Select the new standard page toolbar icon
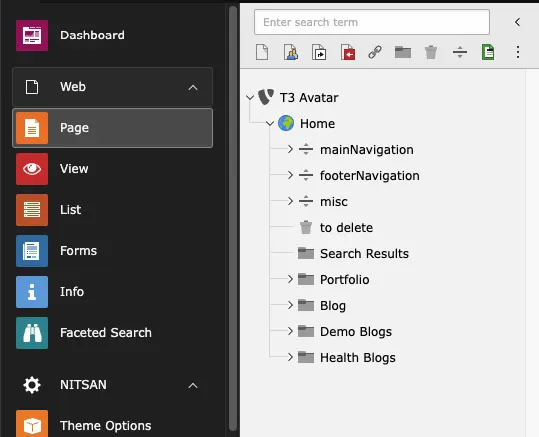The height and width of the screenshot is (437, 539). [x=262, y=52]
